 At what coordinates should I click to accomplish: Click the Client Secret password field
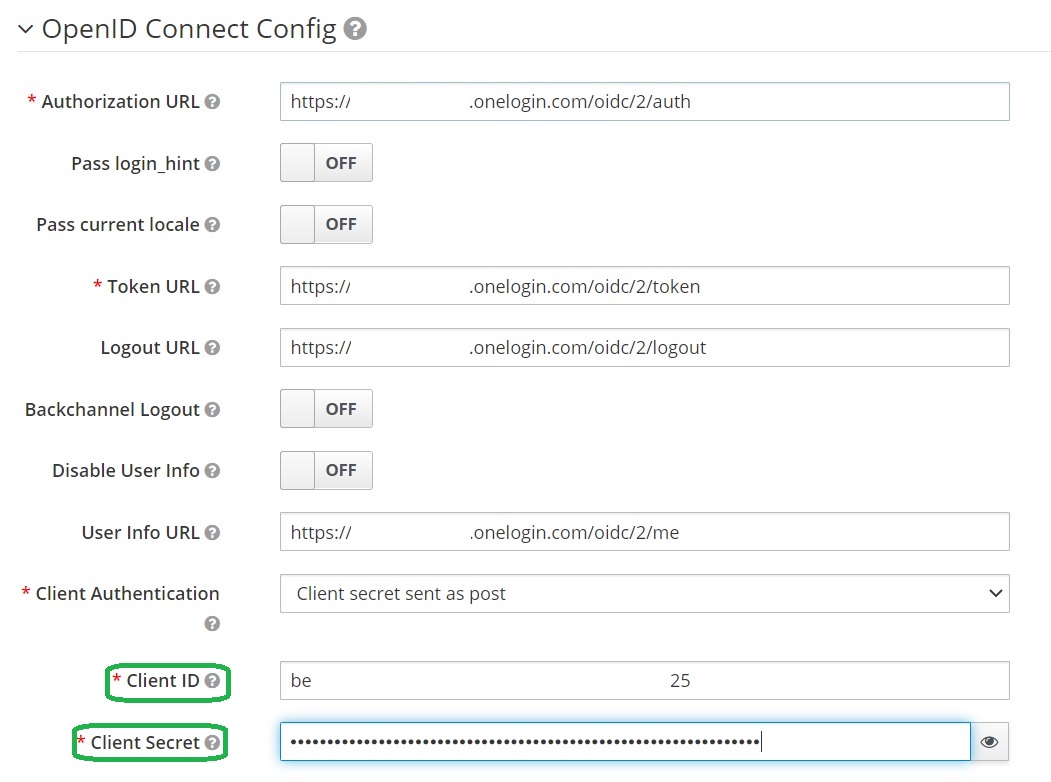(x=624, y=742)
